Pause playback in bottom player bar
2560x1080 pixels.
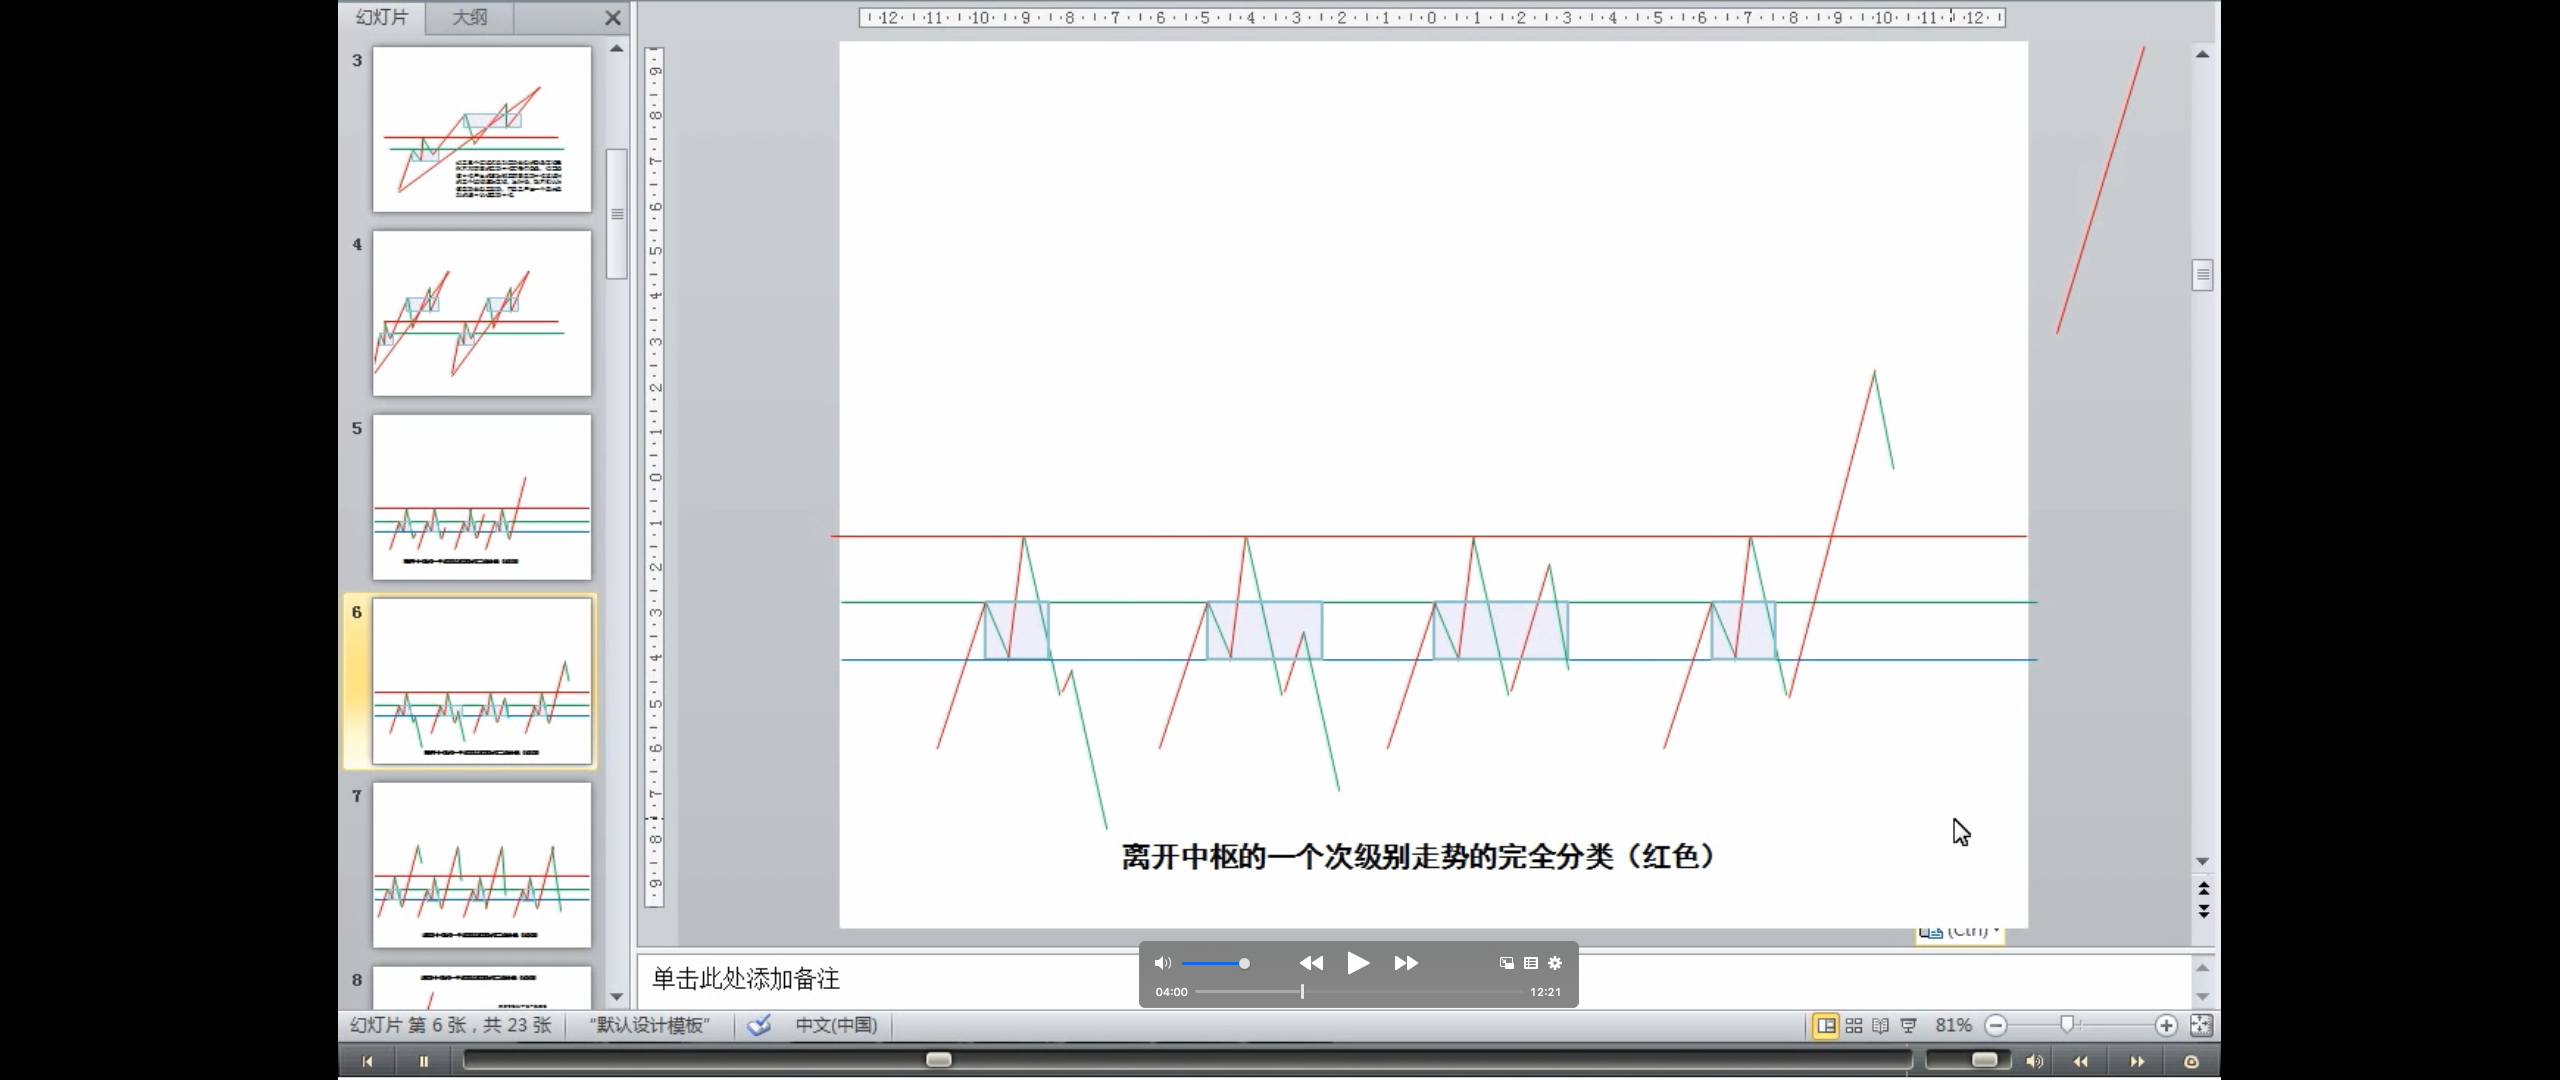(423, 1061)
